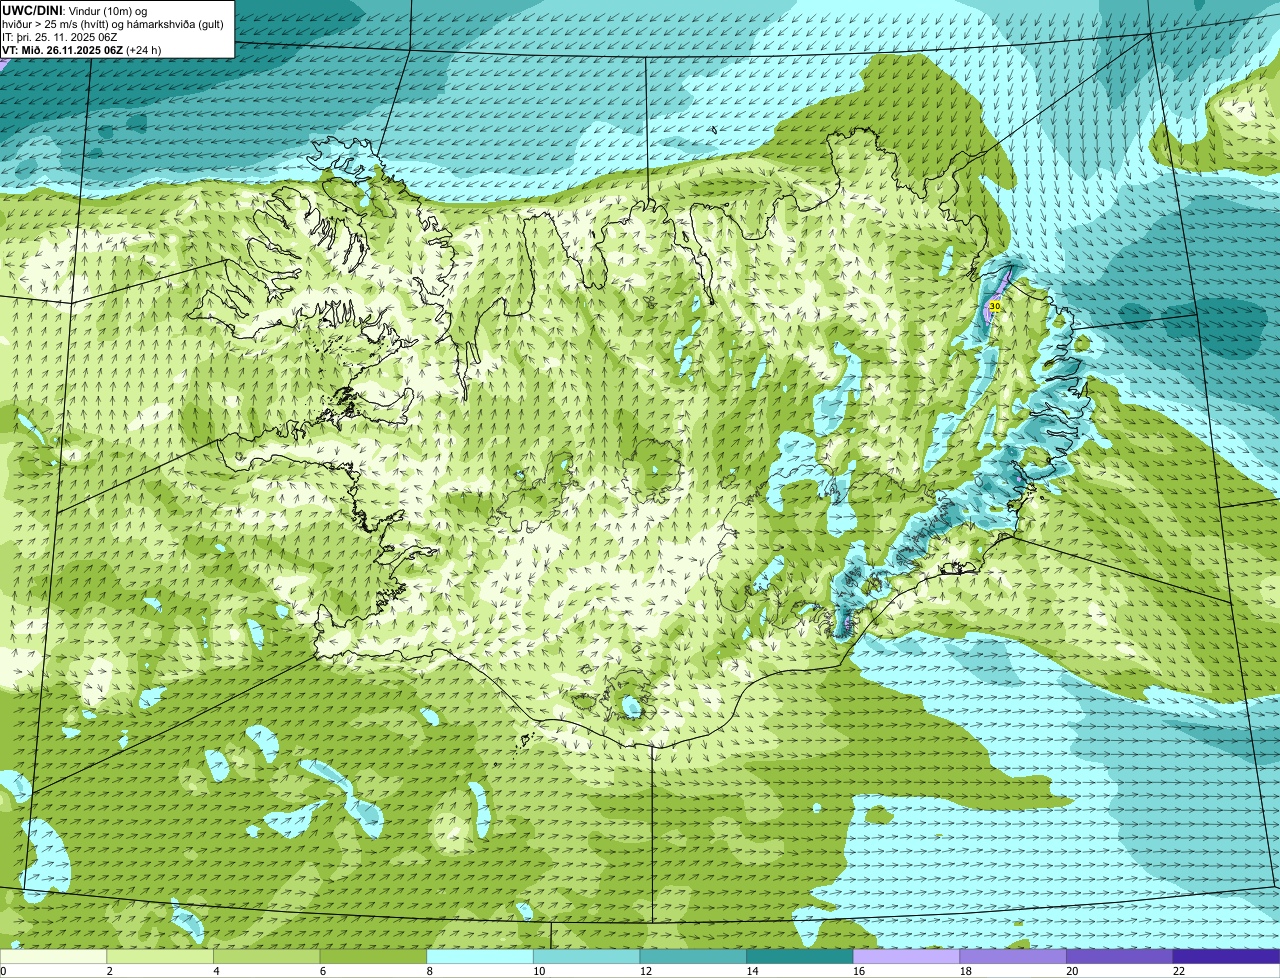Click the legend swatch between 8 and 10
The width and height of the screenshot is (1280, 978).
pos(480,956)
